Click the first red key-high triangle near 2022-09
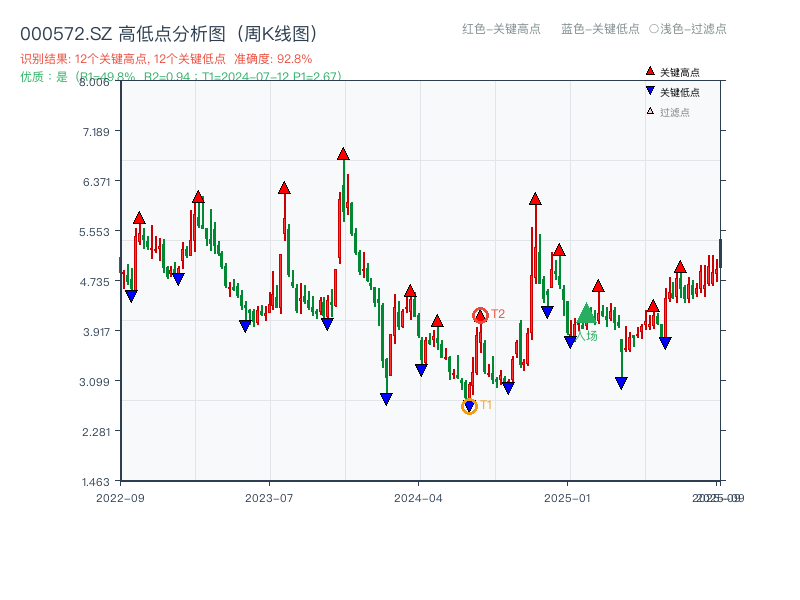The image size is (800, 600). point(138,216)
